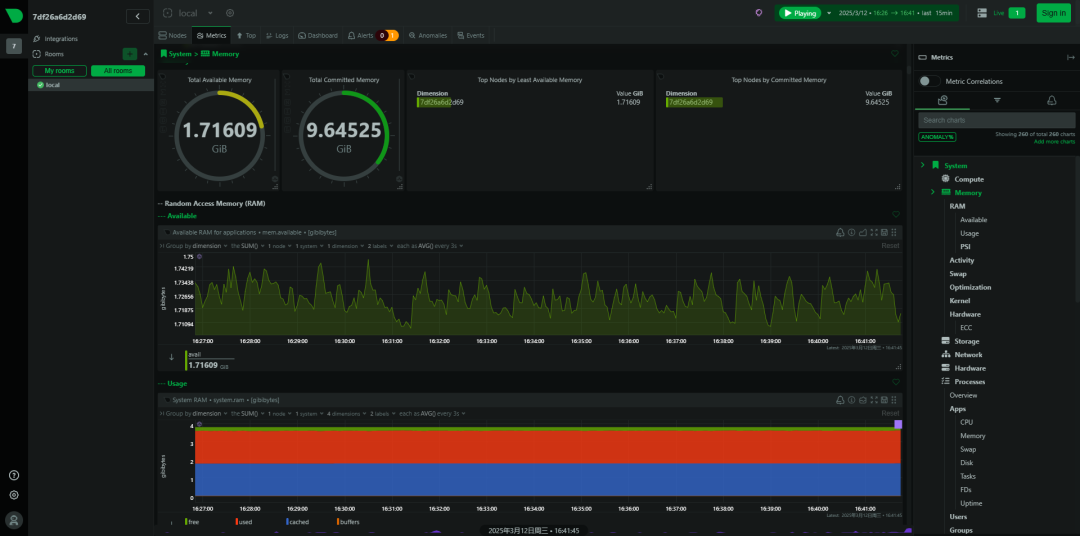The width and height of the screenshot is (1080, 536).
Task: Switch to the Dashboard tab
Action: [x=318, y=35]
